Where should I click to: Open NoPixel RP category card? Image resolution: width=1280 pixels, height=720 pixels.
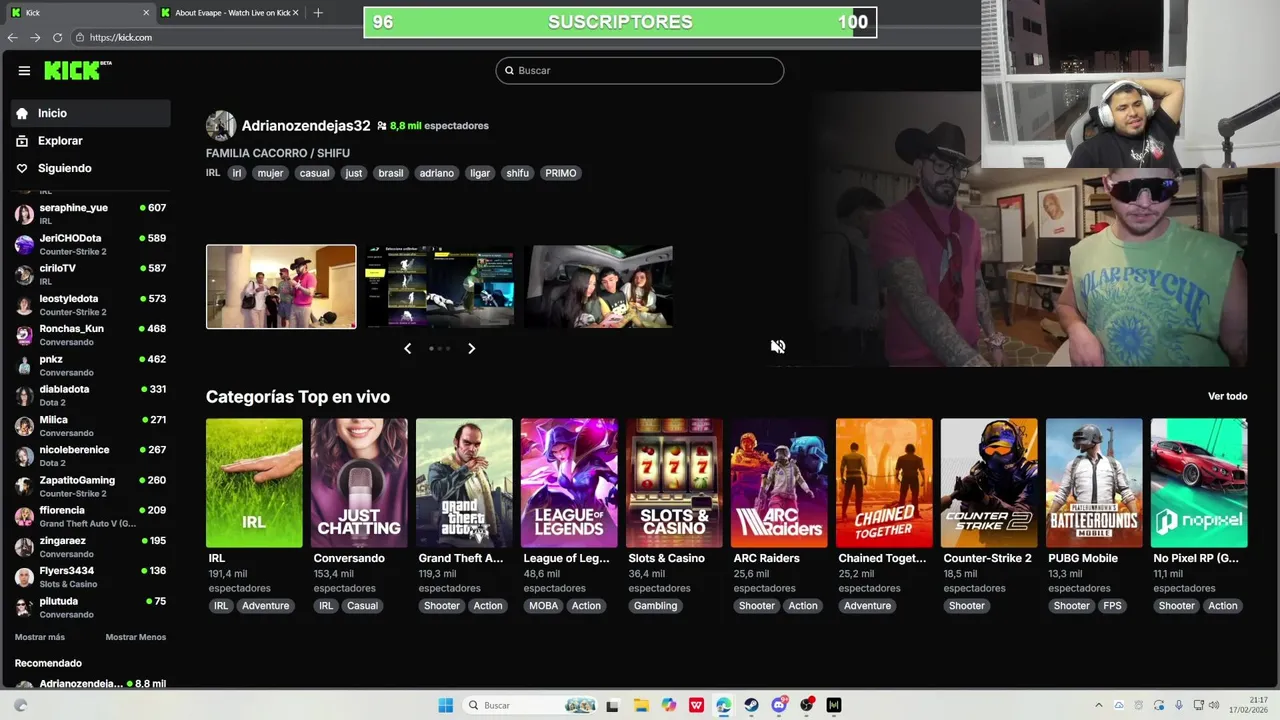(1199, 483)
